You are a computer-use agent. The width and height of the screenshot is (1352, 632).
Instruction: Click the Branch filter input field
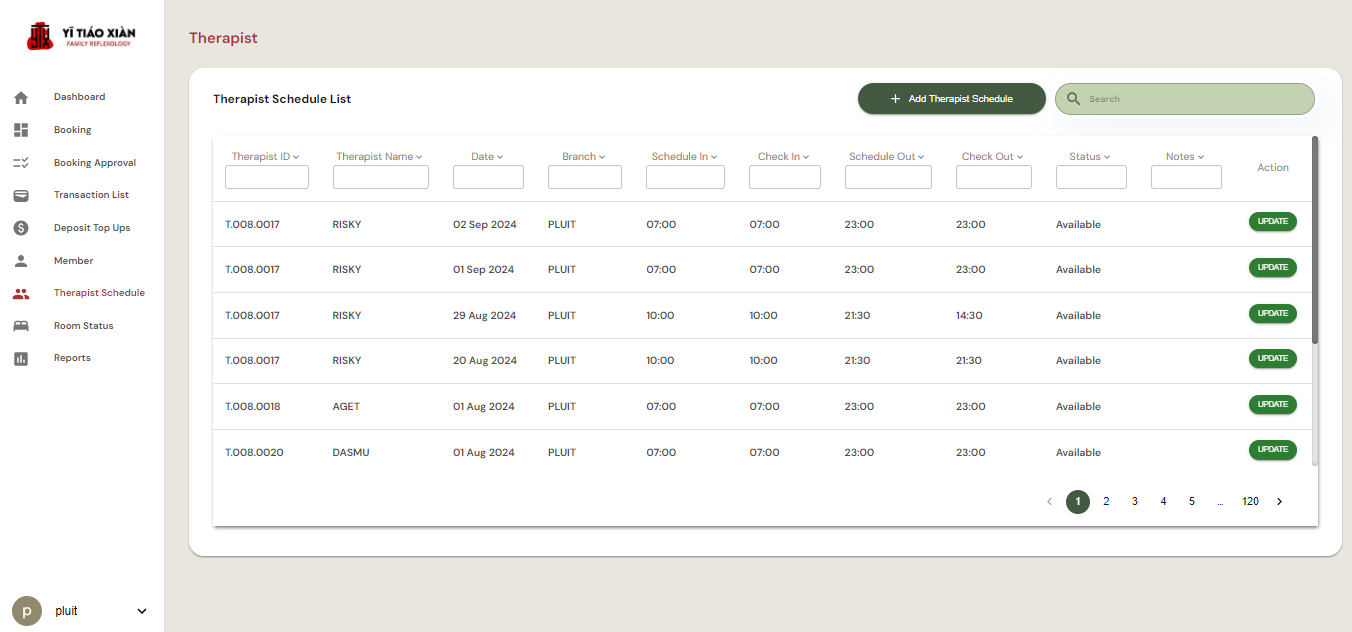coord(584,178)
